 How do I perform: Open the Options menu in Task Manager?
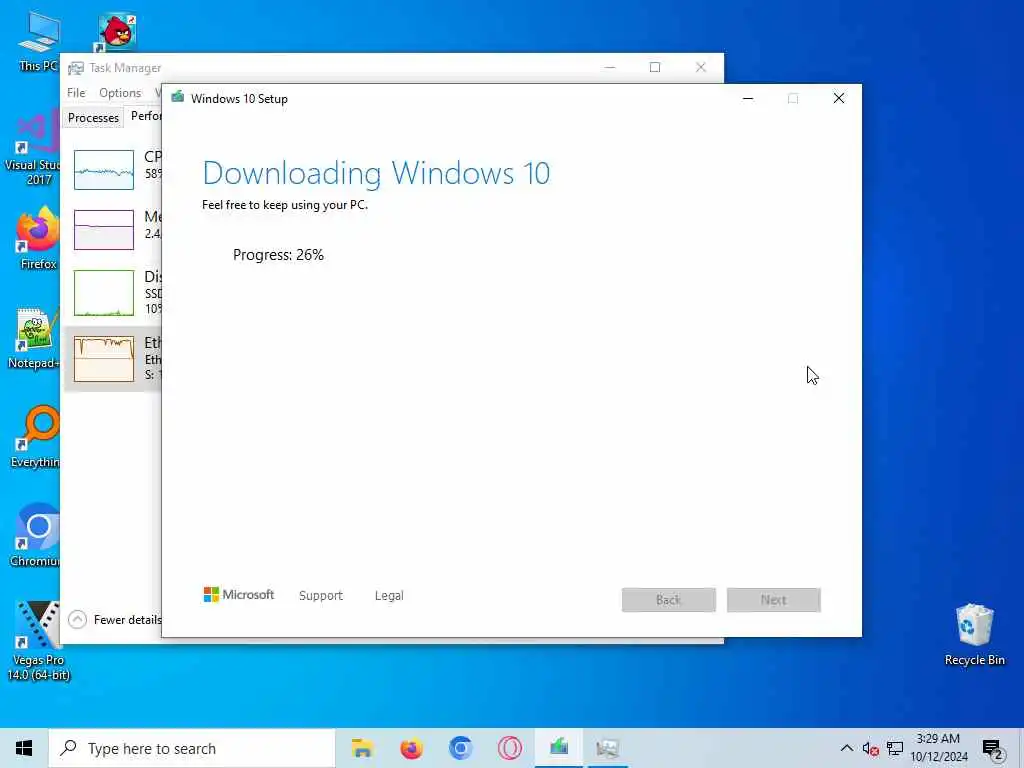[x=120, y=93]
